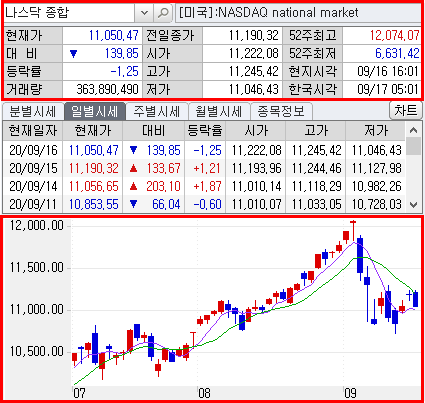Image resolution: width=425 pixels, height=403 pixels.
Task: Open the 주별시세 tab
Action: click(157, 111)
